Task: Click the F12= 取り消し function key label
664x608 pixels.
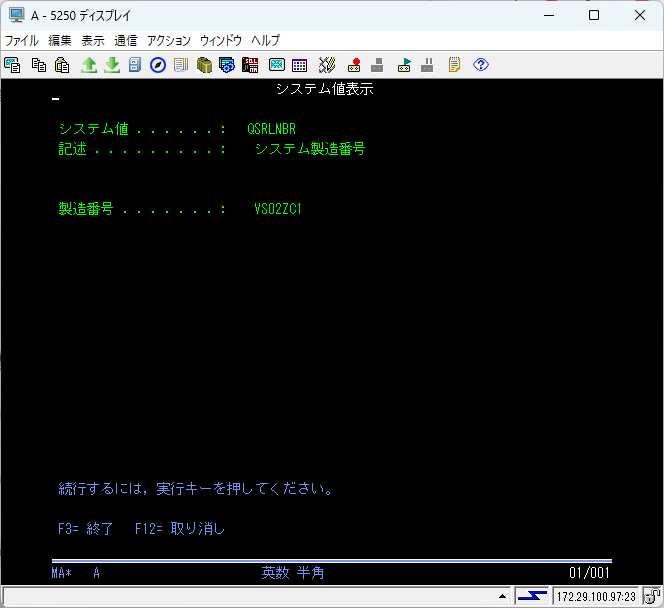Action: pyautogui.click(x=180, y=528)
